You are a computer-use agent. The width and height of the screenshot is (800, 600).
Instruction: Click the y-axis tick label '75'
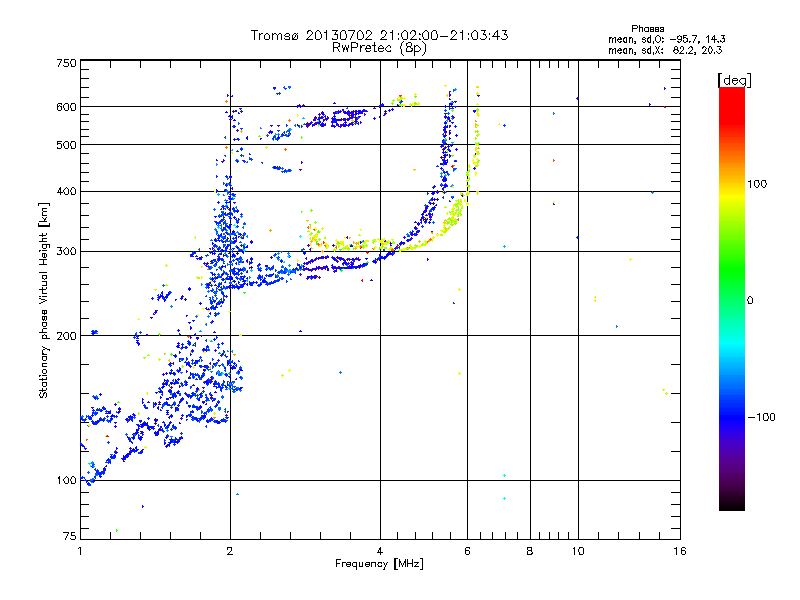(x=70, y=536)
